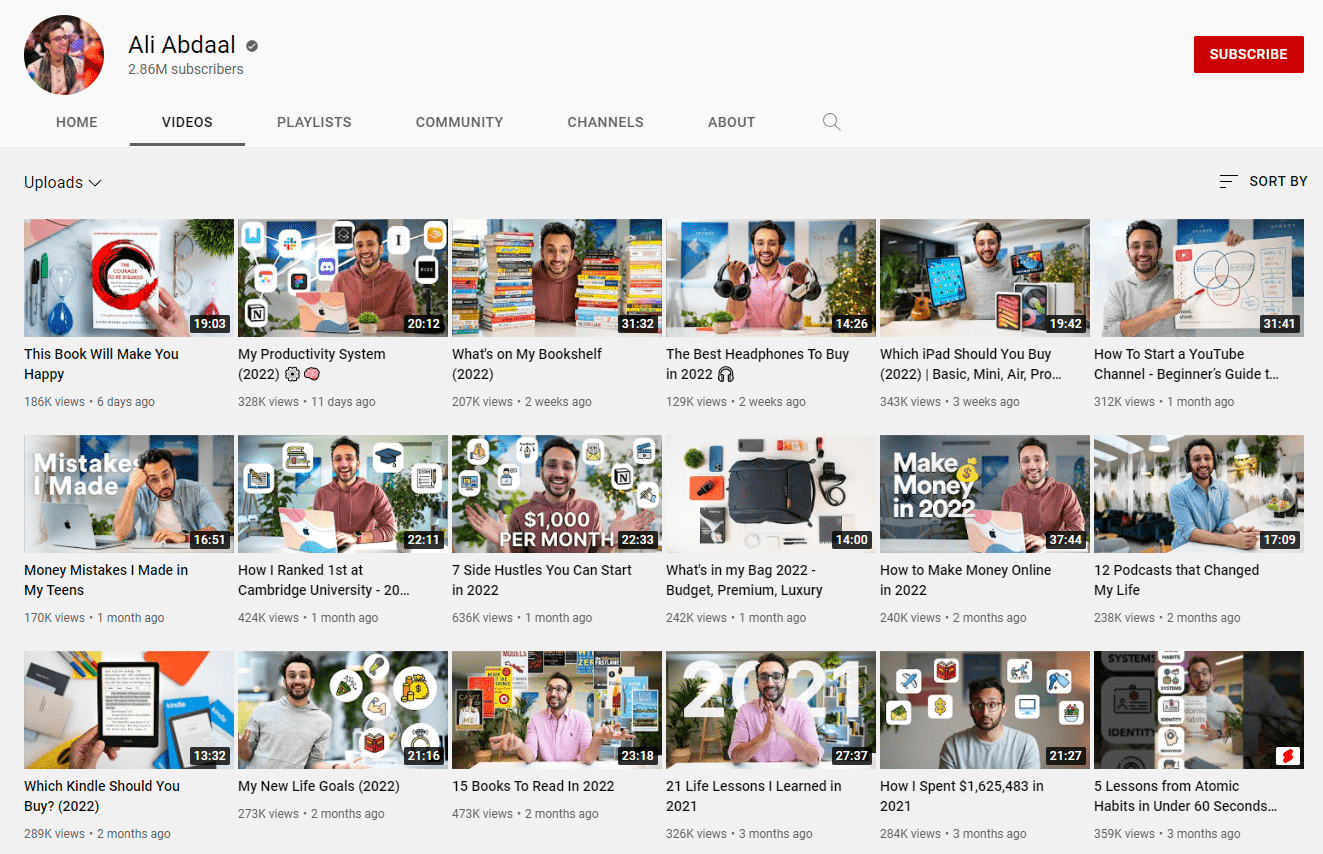Click '186K views • 6 days ago' text

coord(89,402)
